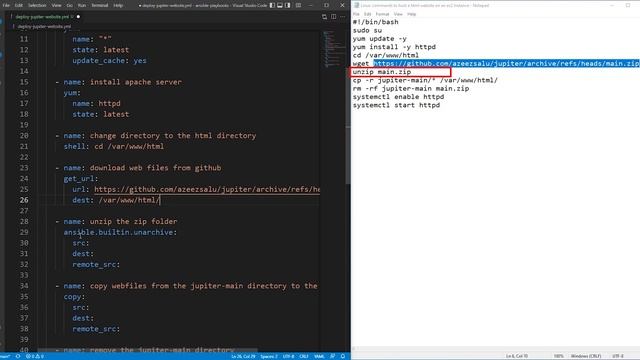Open the Edit menu in VS Code

pos(19,5)
